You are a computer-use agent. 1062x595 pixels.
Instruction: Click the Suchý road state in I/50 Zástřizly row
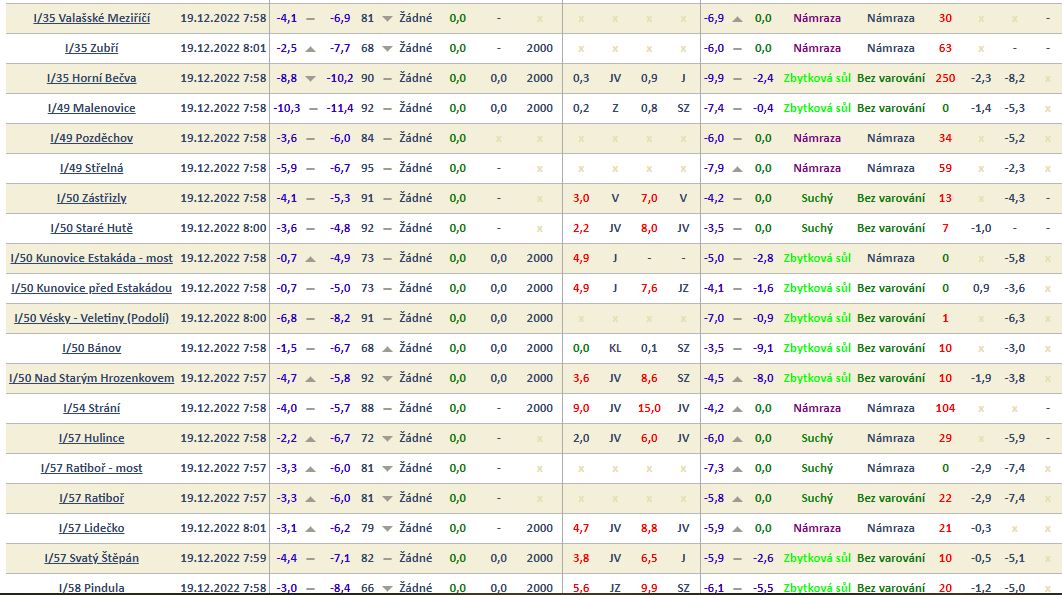point(817,198)
